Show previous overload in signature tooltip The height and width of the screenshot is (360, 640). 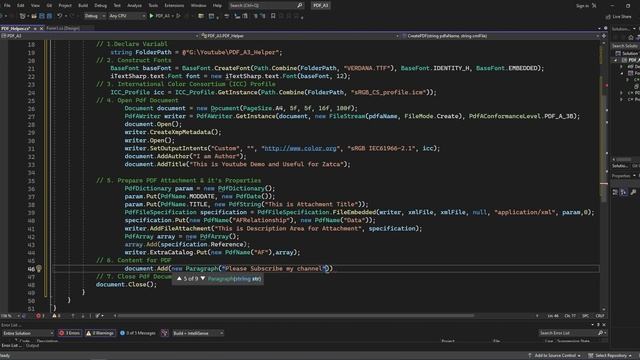coord(179,278)
